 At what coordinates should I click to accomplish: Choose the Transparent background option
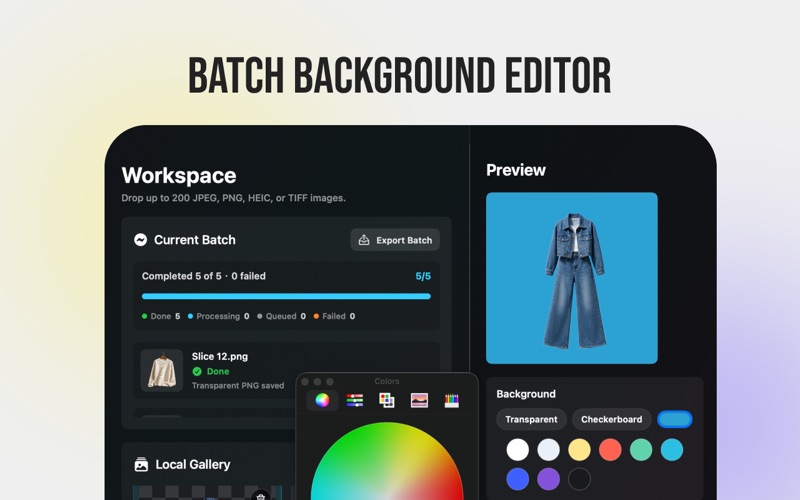pyautogui.click(x=531, y=419)
